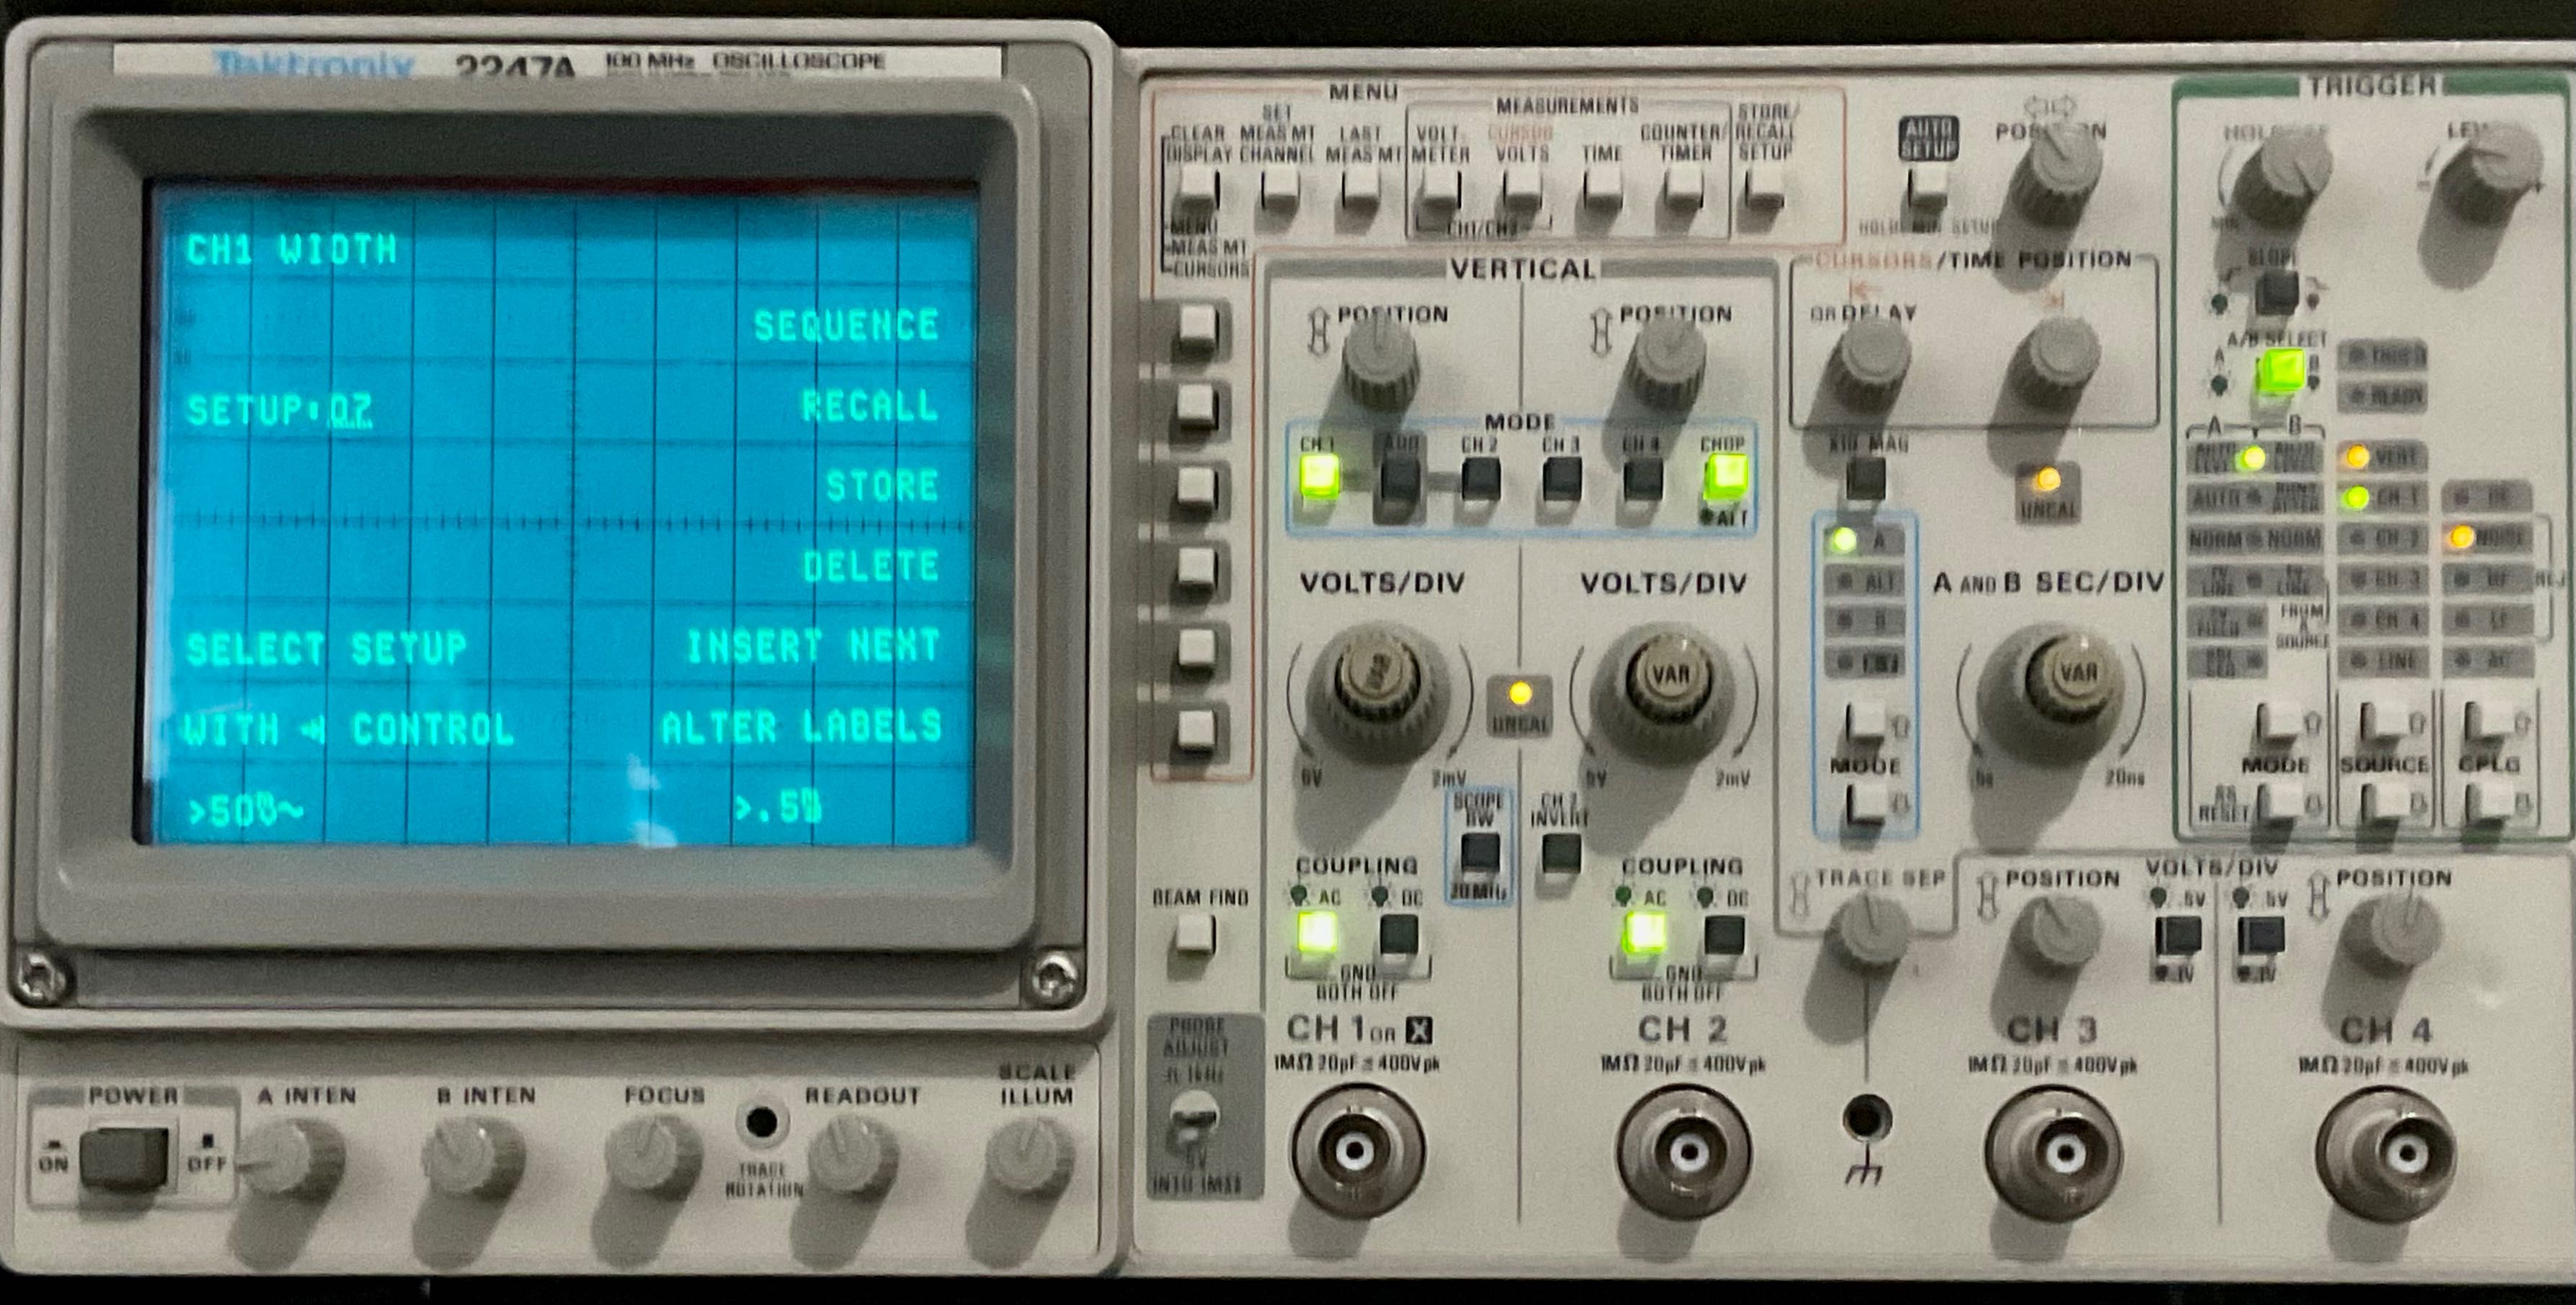Push the CH 2 AC coupling button
The height and width of the screenshot is (1305, 2576).
point(1644,933)
